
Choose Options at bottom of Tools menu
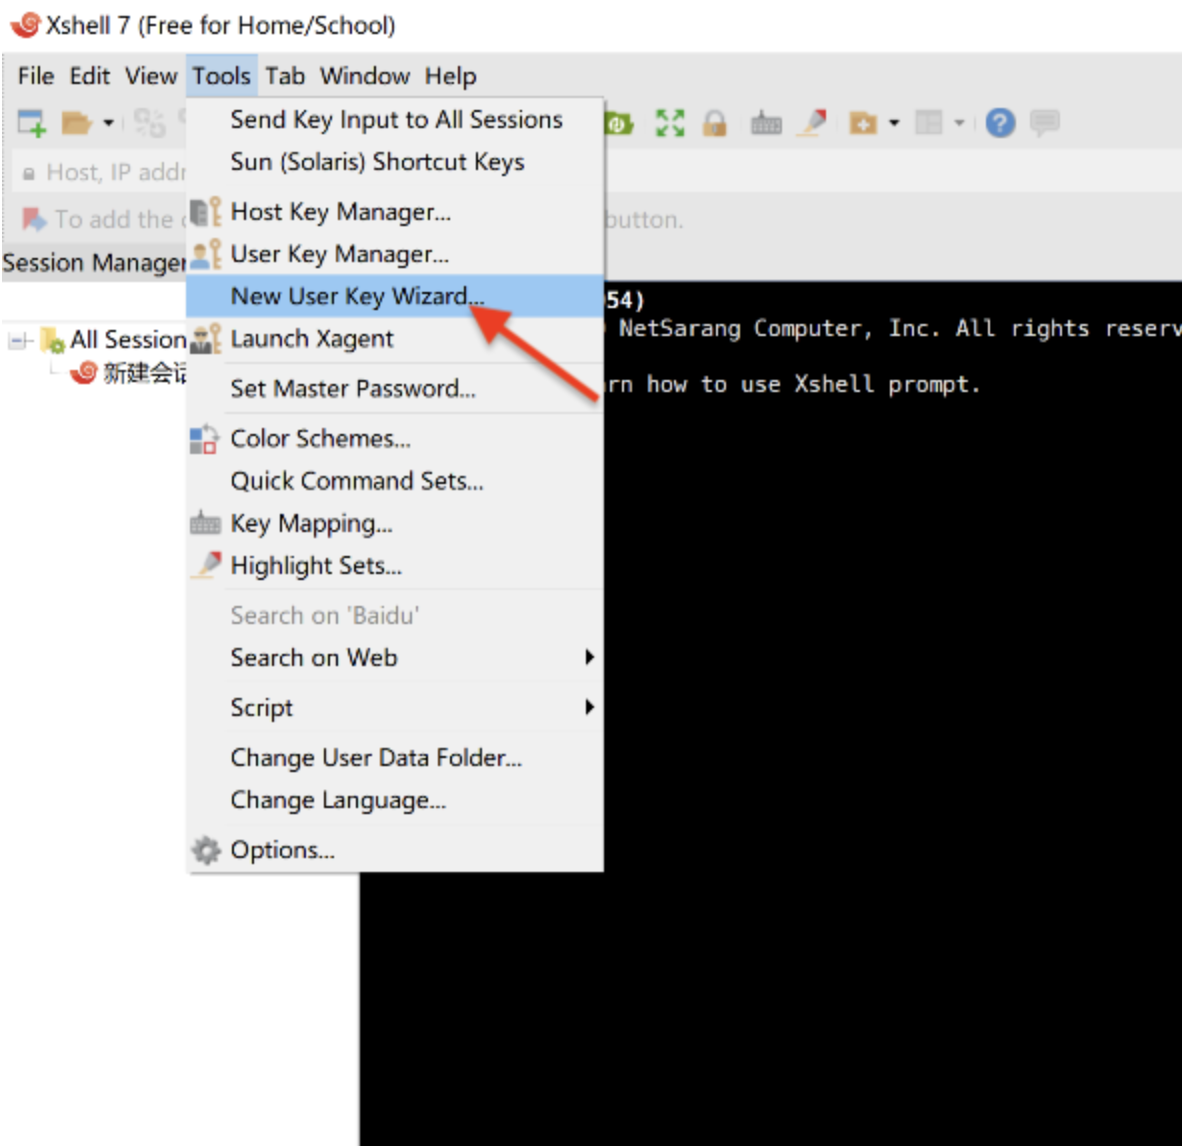(x=282, y=850)
